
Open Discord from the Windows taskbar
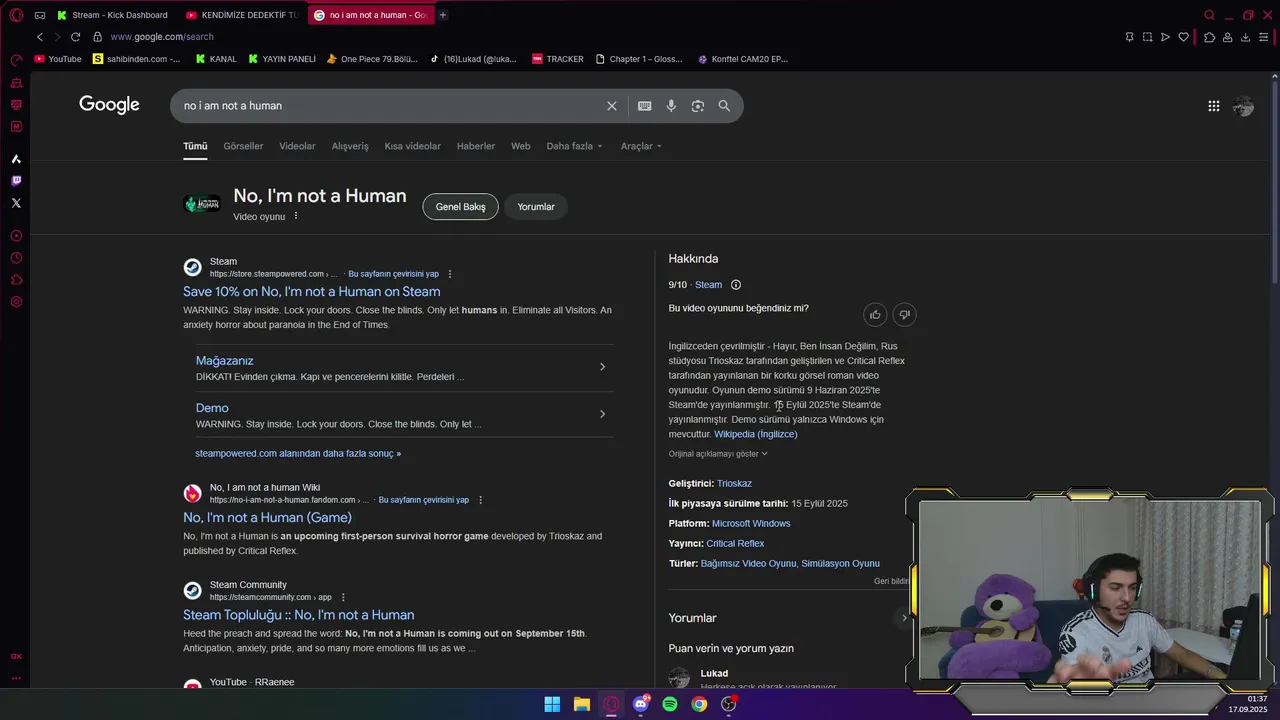click(641, 704)
